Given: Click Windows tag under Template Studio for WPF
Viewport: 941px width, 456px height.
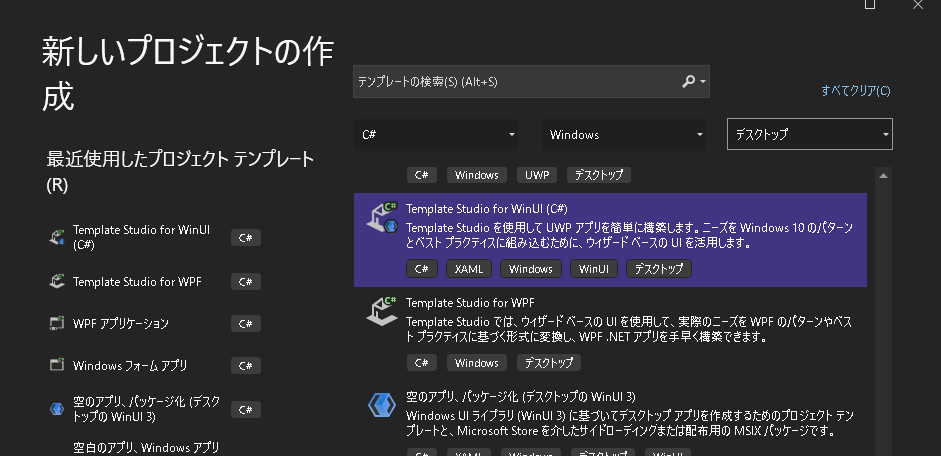Looking at the screenshot, I should pos(477,362).
